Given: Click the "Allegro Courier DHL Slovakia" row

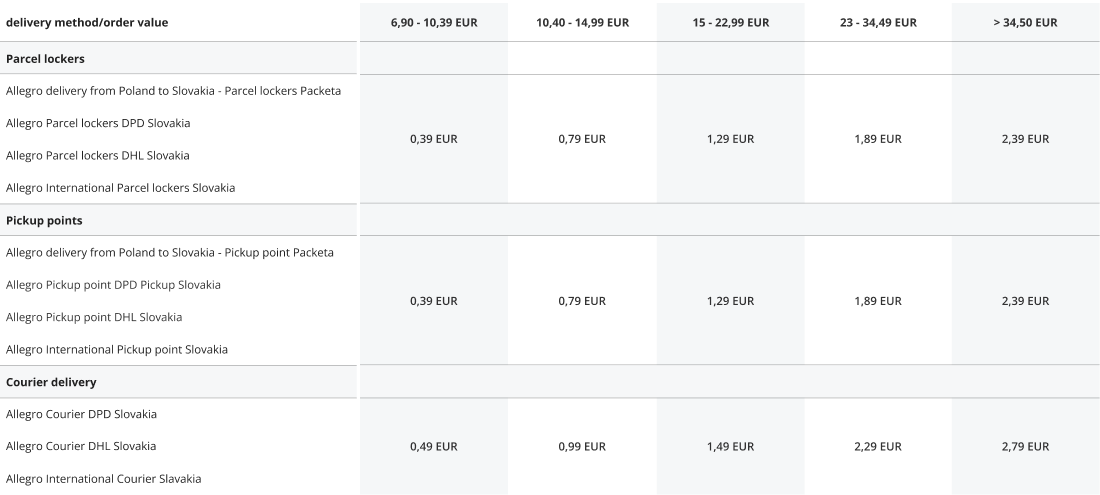Looking at the screenshot, I should pyautogui.click(x=81, y=446).
